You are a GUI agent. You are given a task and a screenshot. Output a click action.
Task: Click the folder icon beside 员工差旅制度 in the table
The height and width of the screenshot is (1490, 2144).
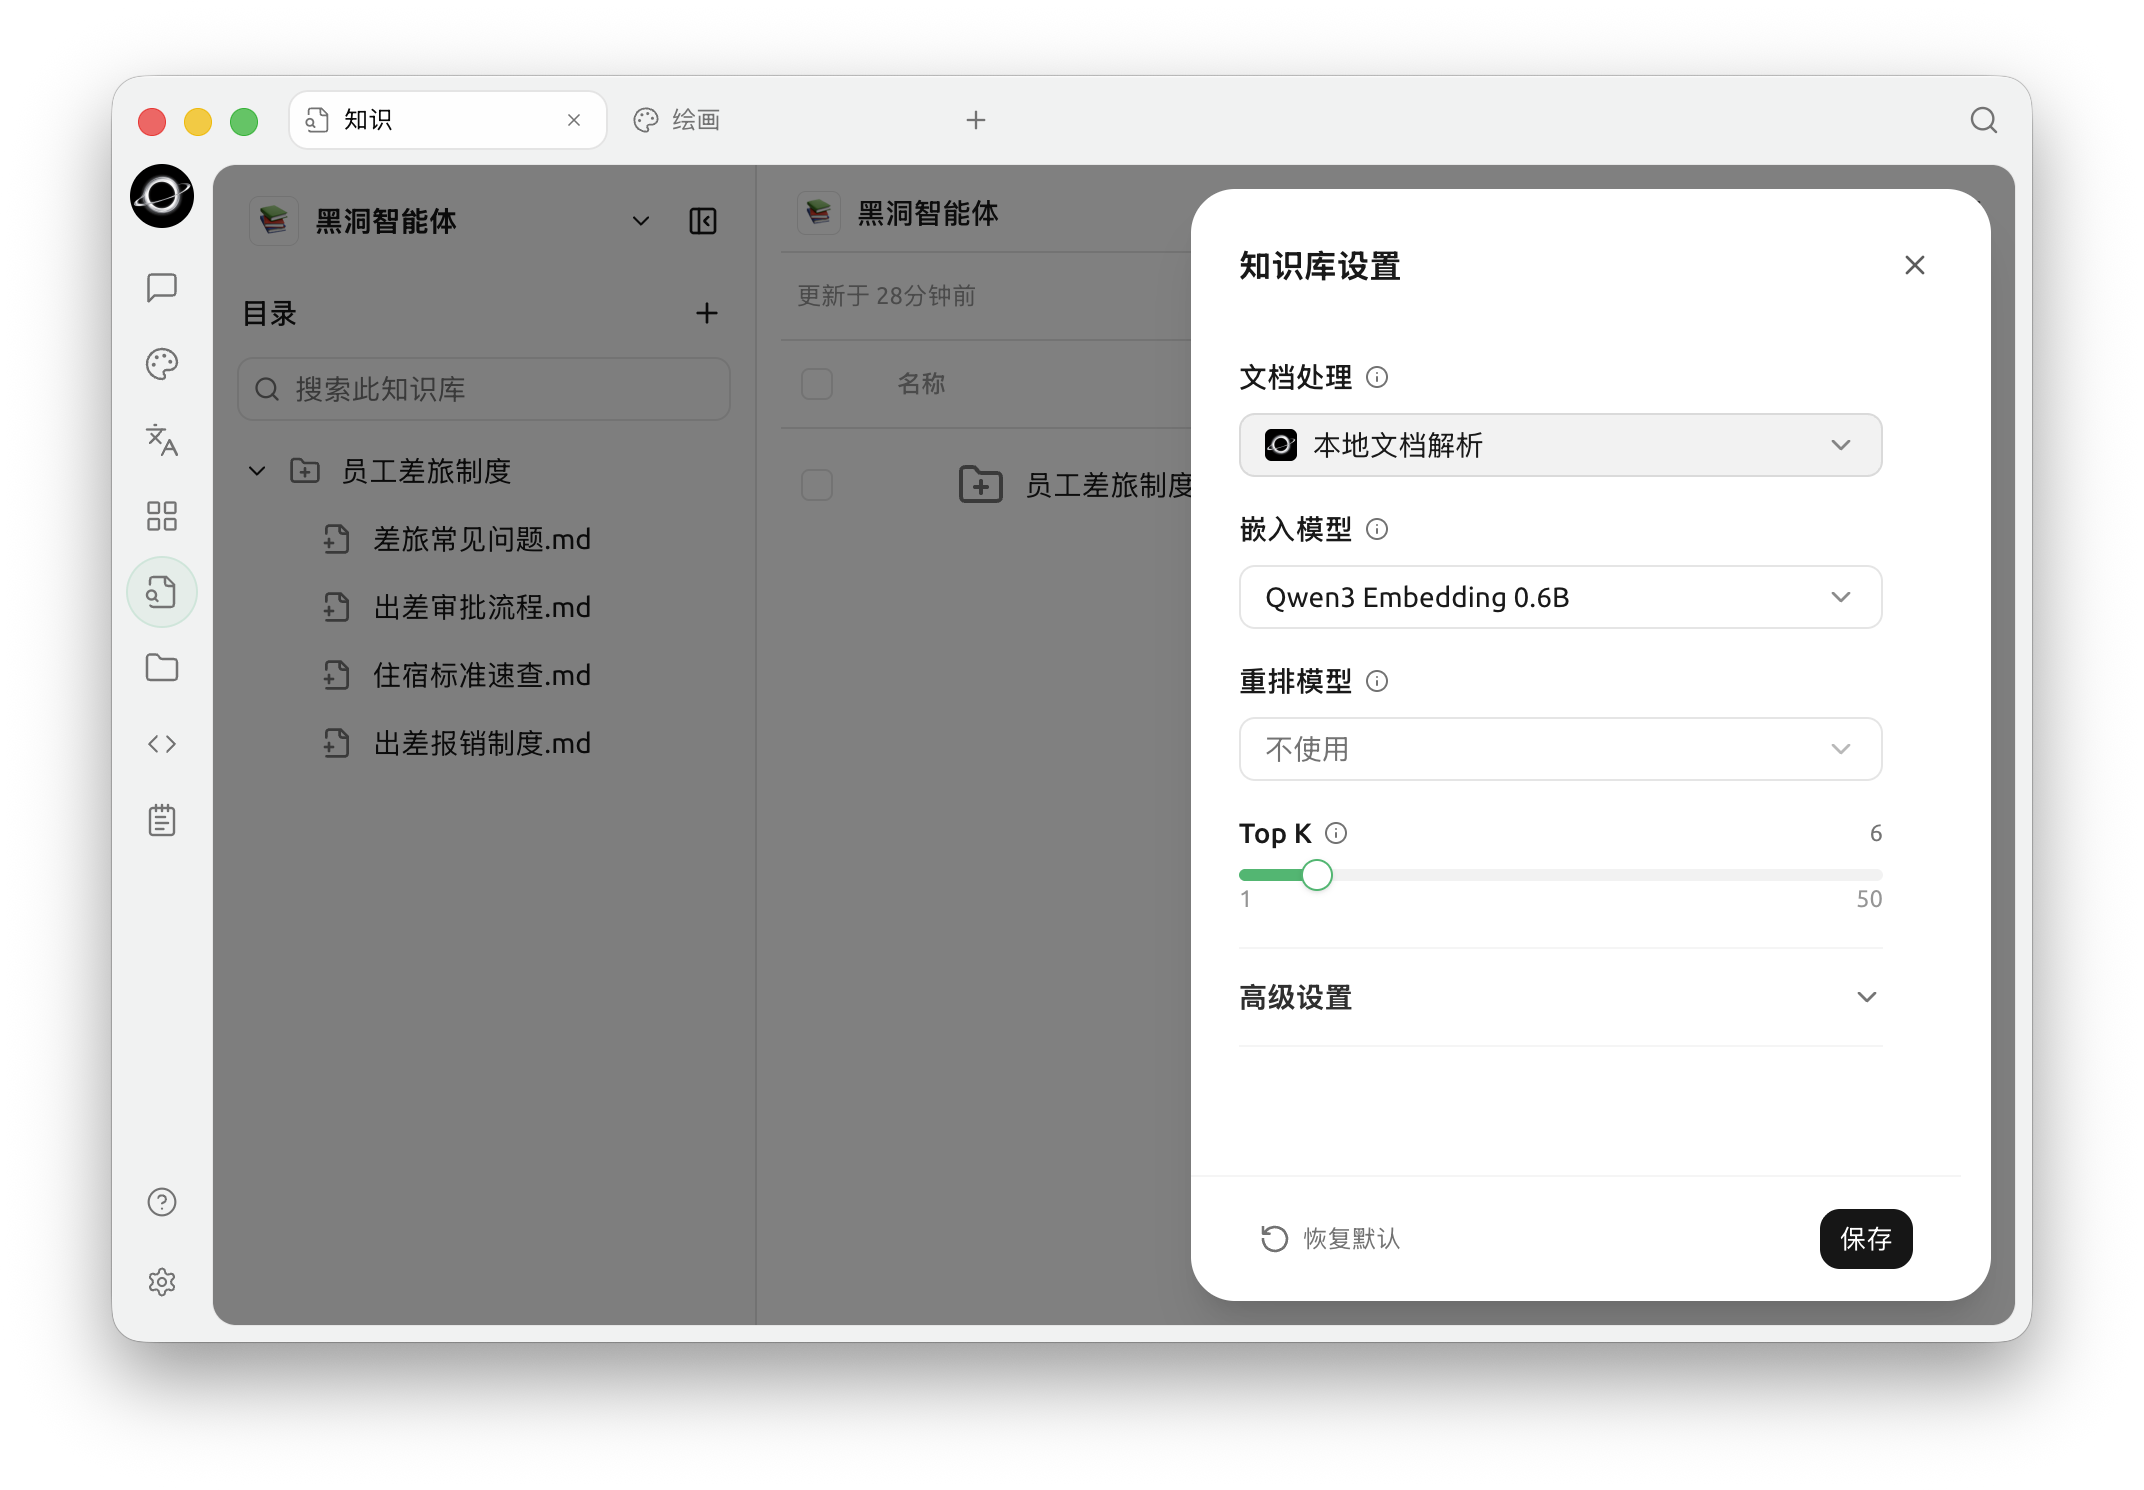coord(981,485)
